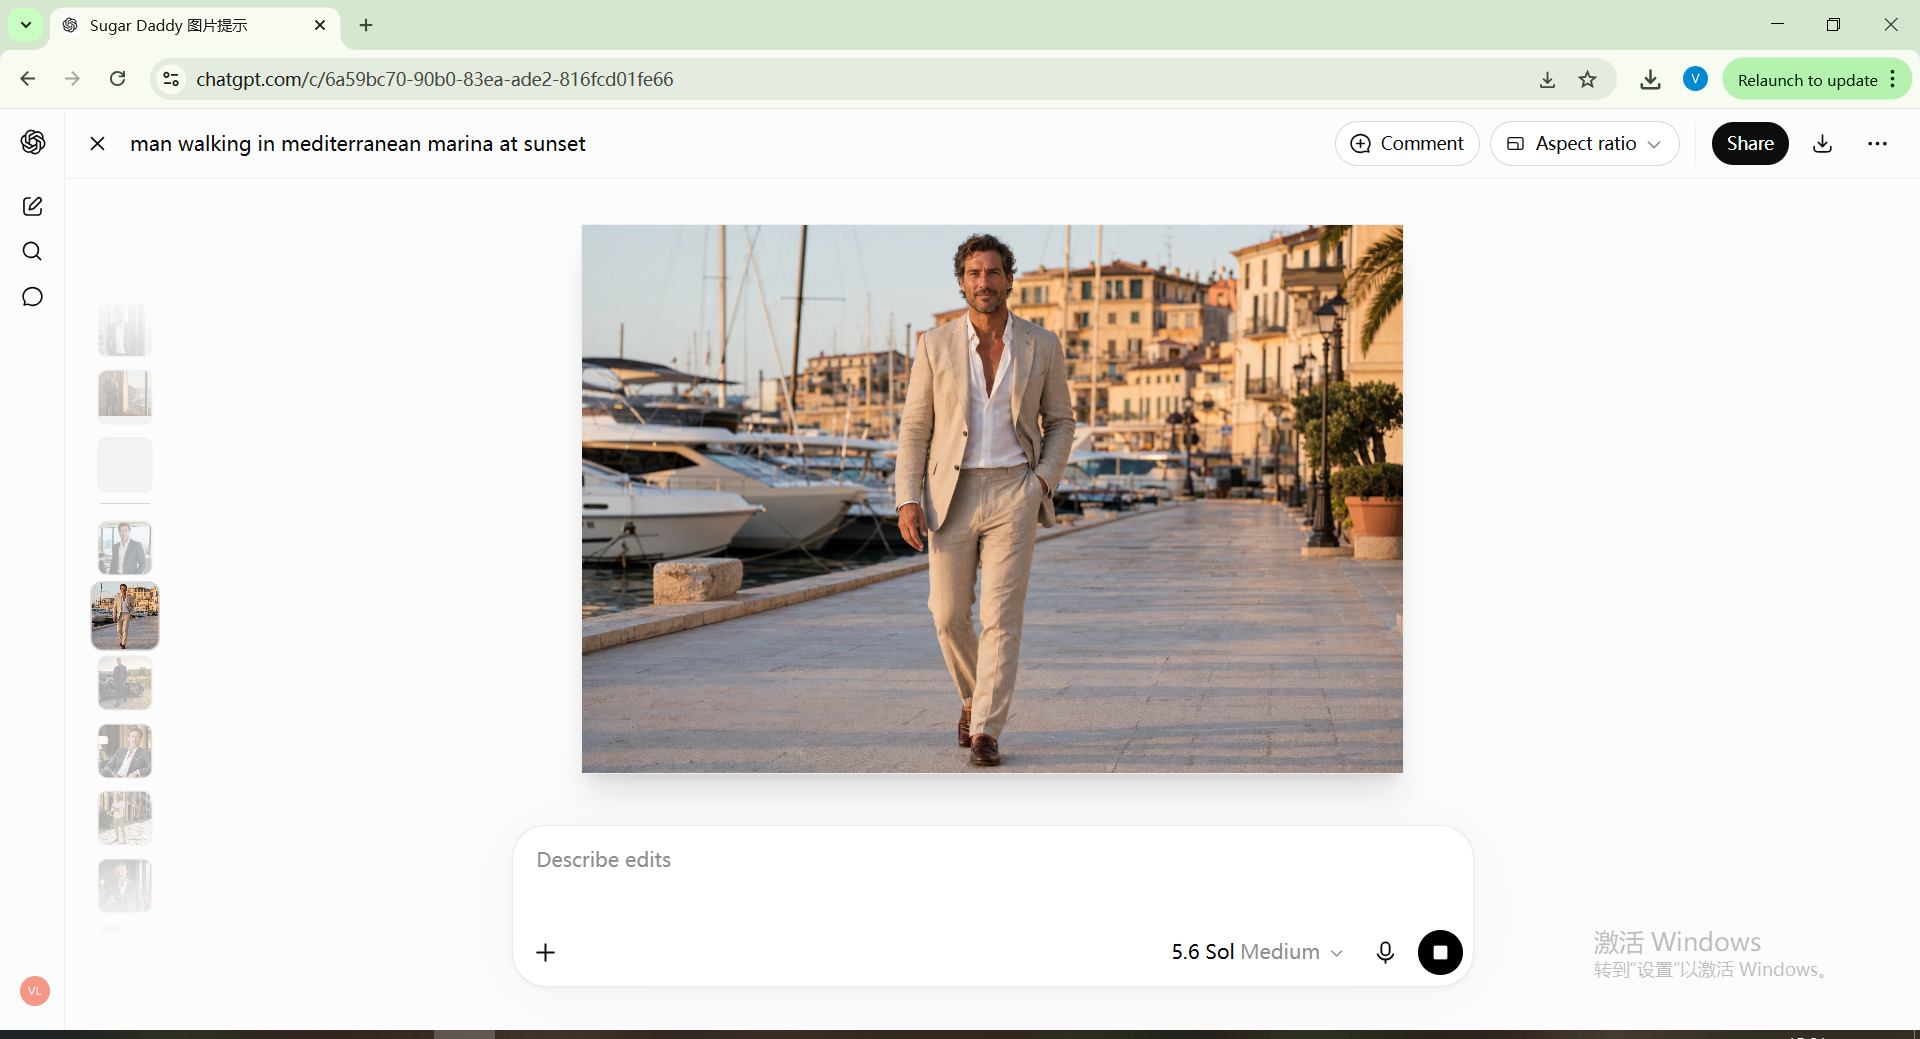Click the microphone dictation icon
Image resolution: width=1920 pixels, height=1039 pixels.
tap(1385, 952)
